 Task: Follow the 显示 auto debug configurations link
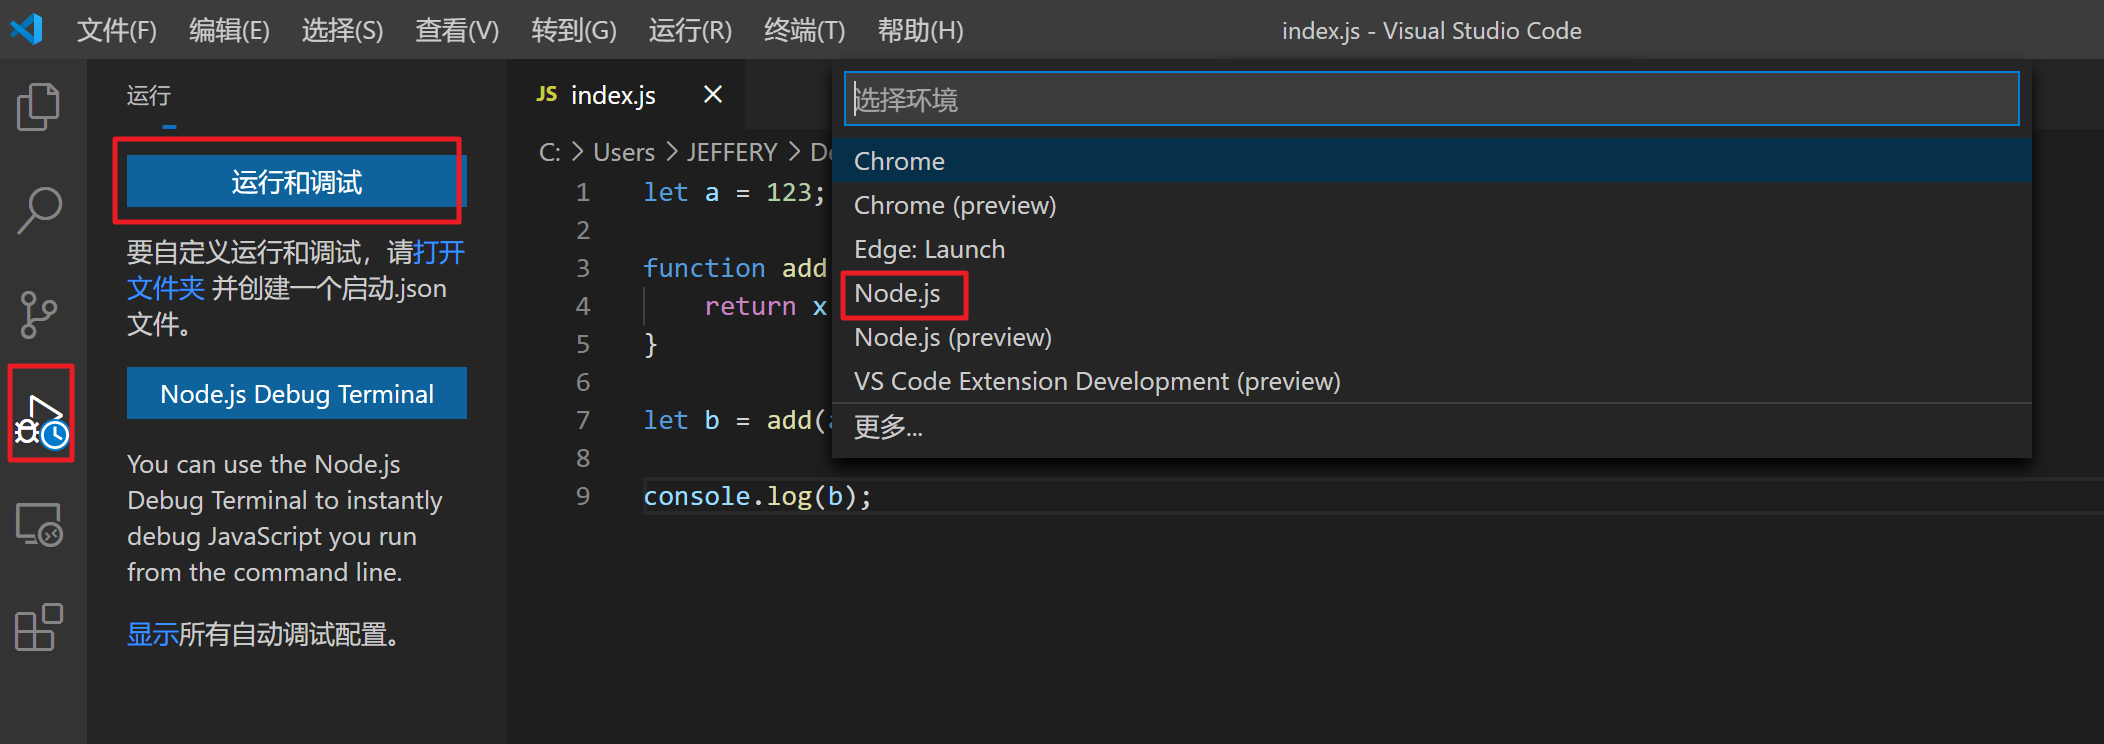[x=152, y=634]
